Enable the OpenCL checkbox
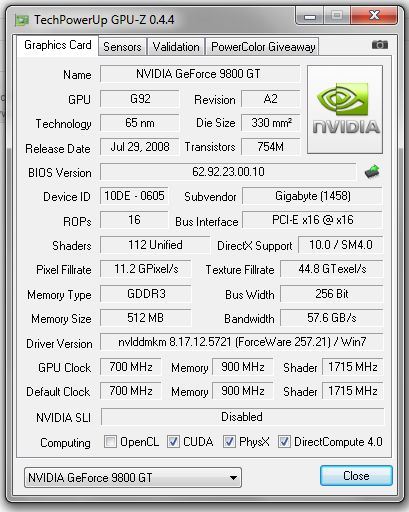The height and width of the screenshot is (512, 409). pyautogui.click(x=110, y=442)
